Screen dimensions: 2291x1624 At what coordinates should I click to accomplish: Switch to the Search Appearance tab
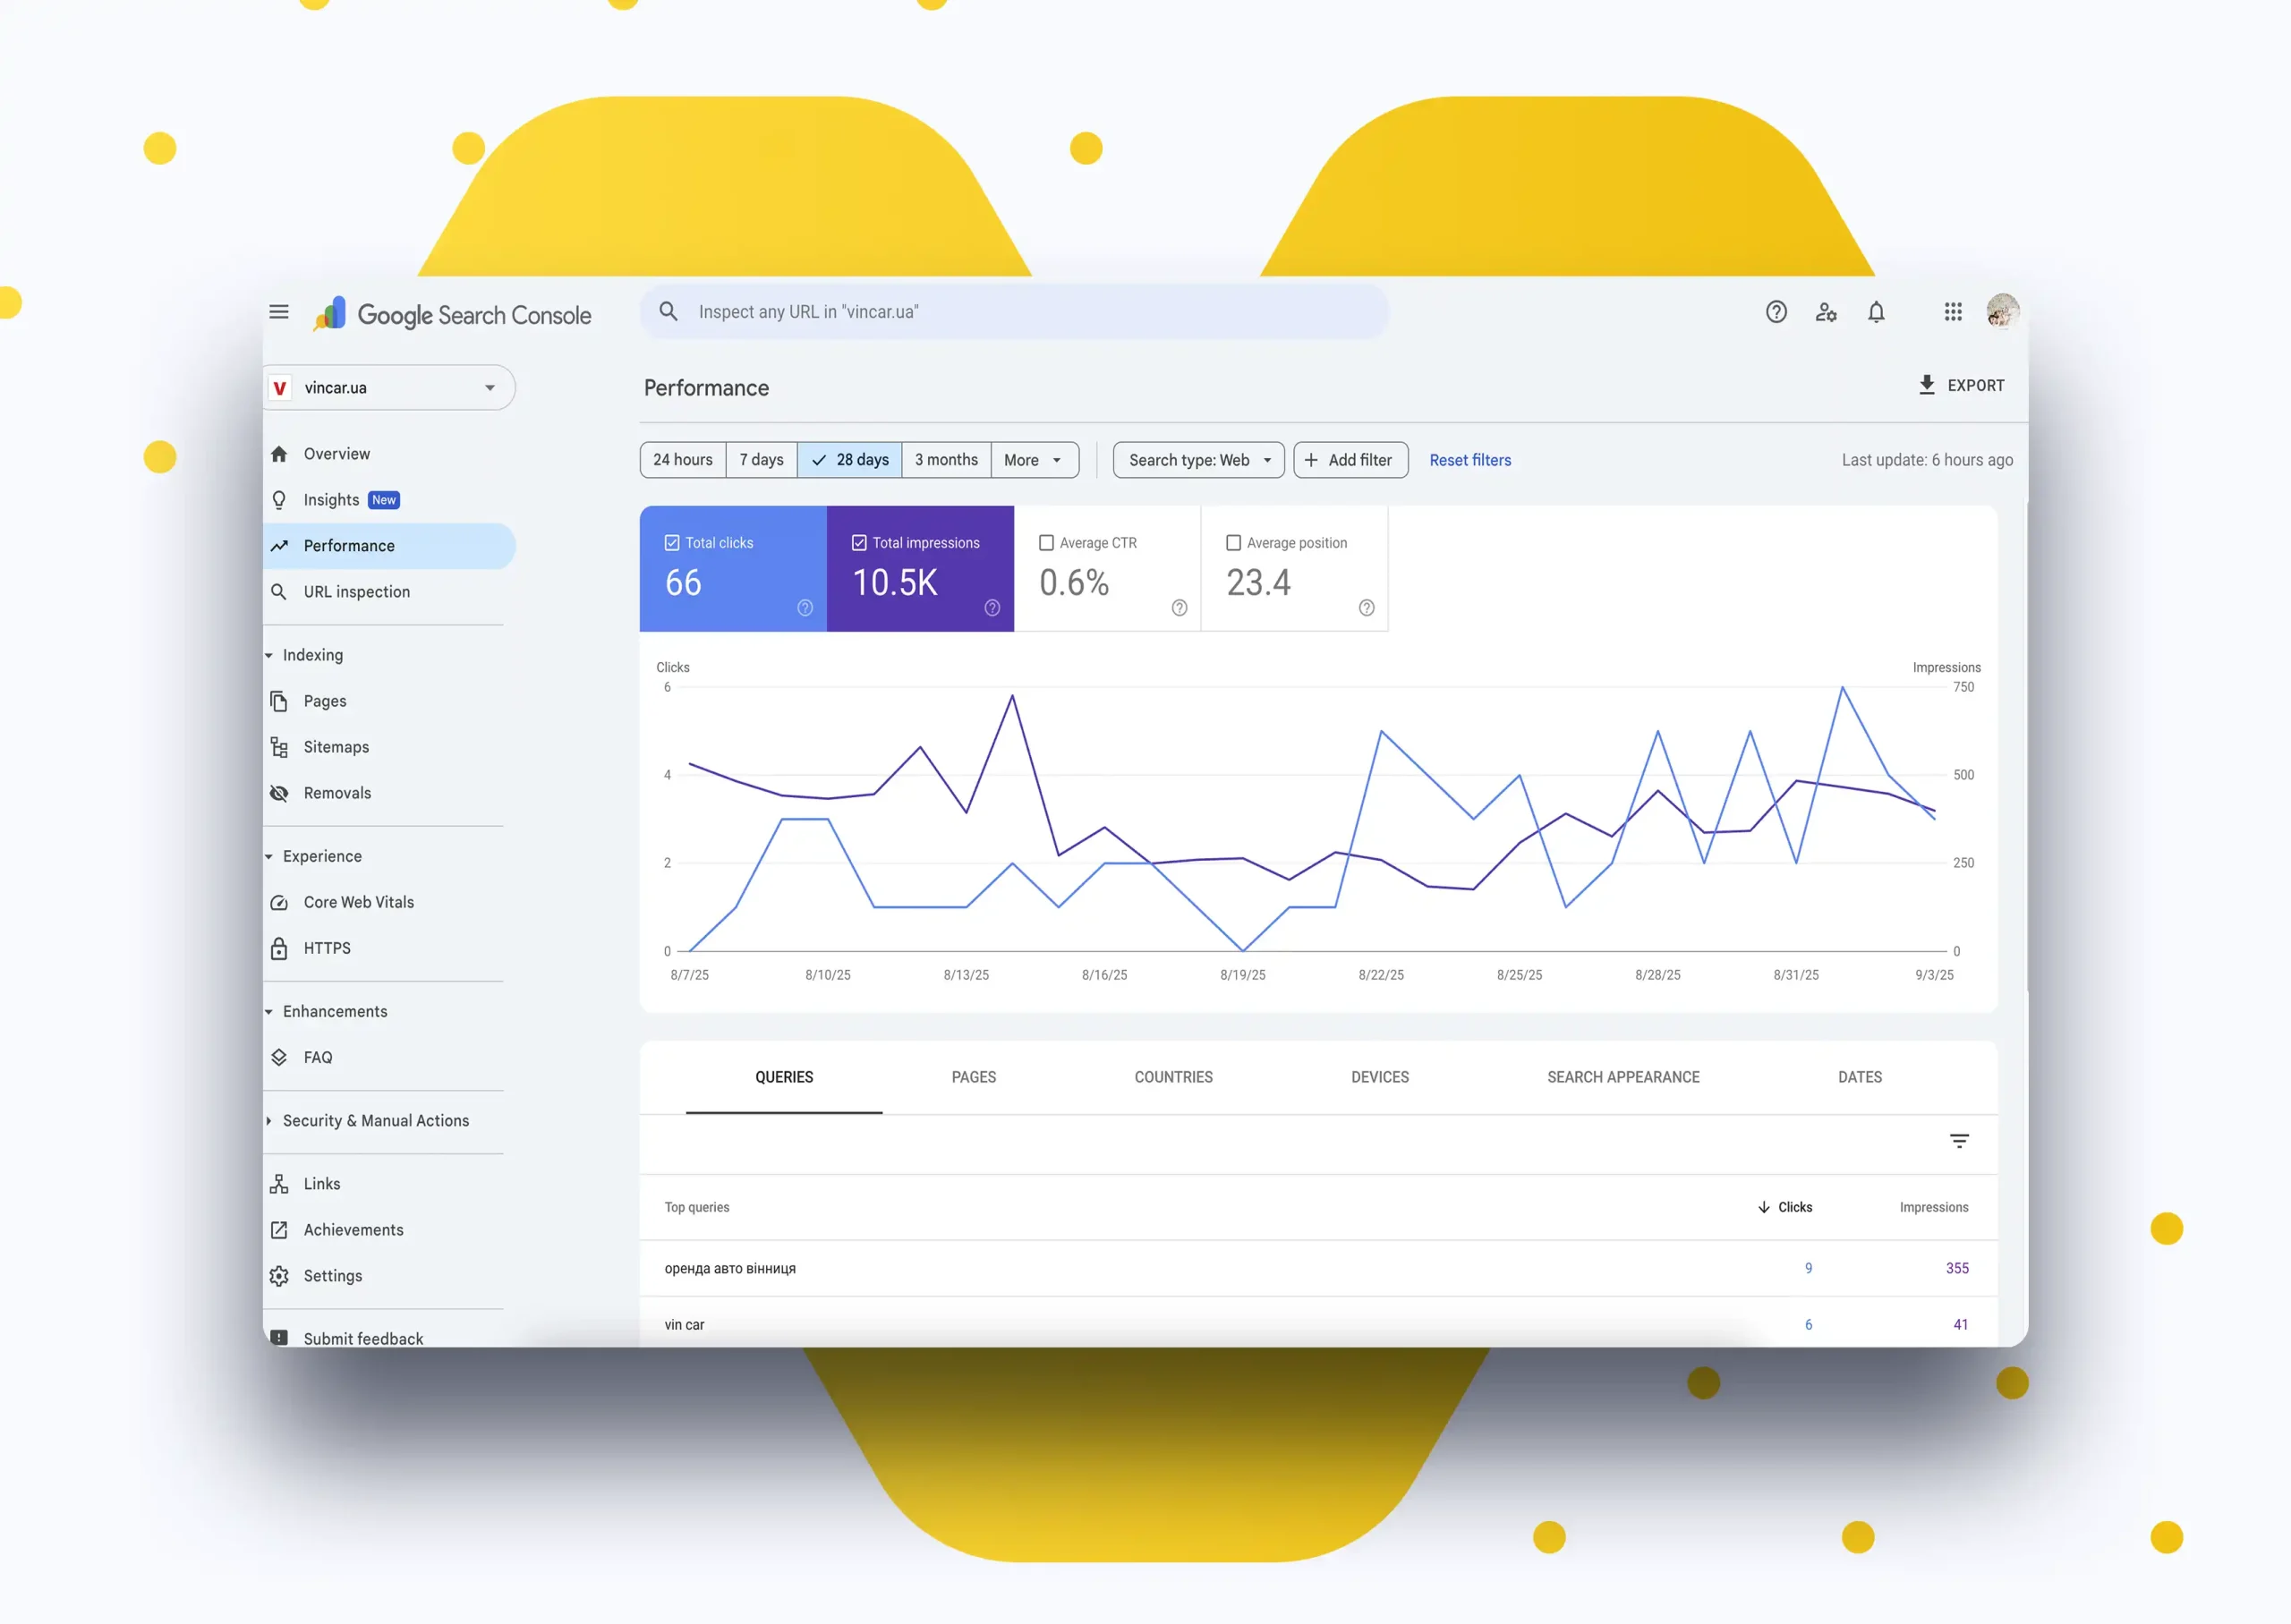click(1623, 1077)
